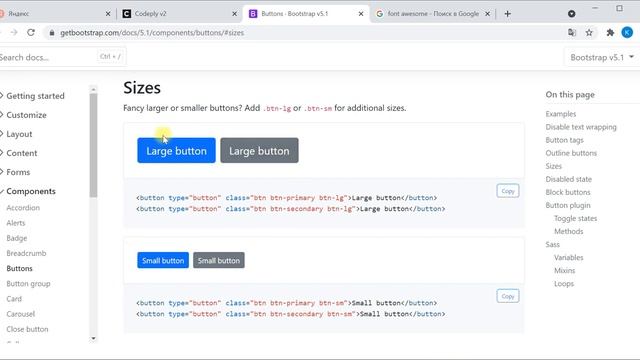This screenshot has width=640, height=360.
Task: Click the site lock icon in address bar
Action: point(51,33)
